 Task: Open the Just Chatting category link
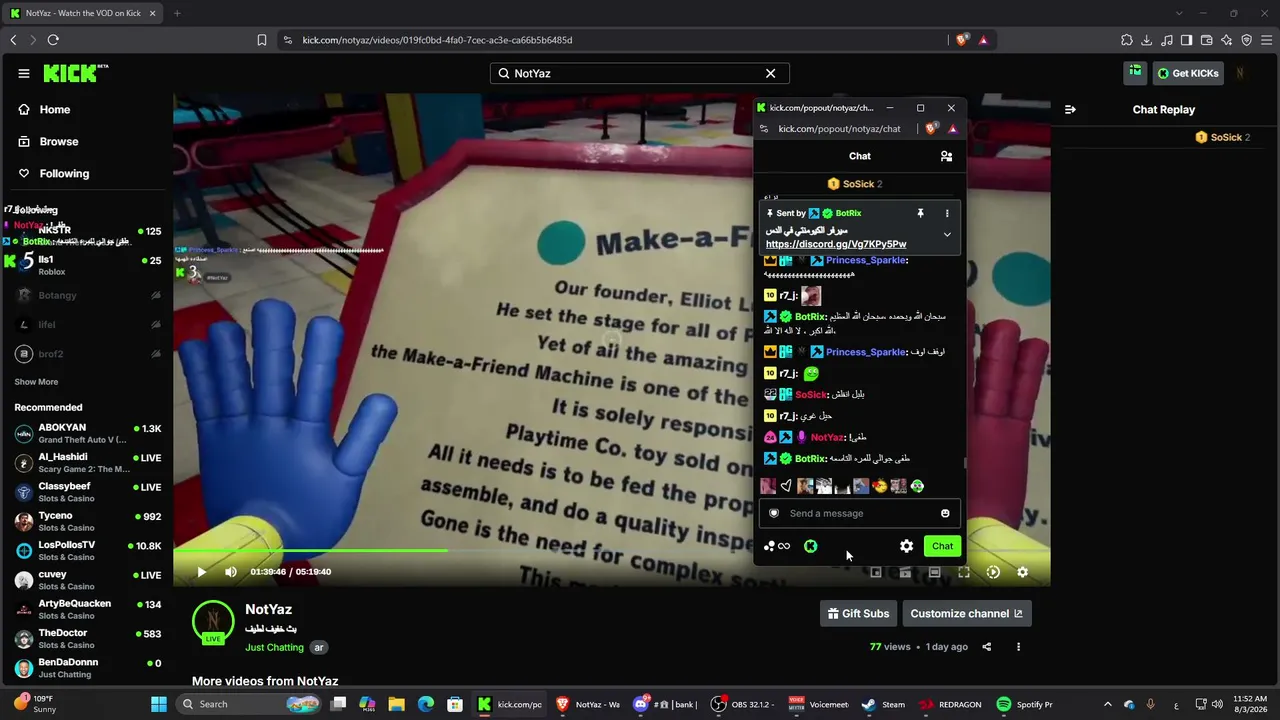point(274,647)
